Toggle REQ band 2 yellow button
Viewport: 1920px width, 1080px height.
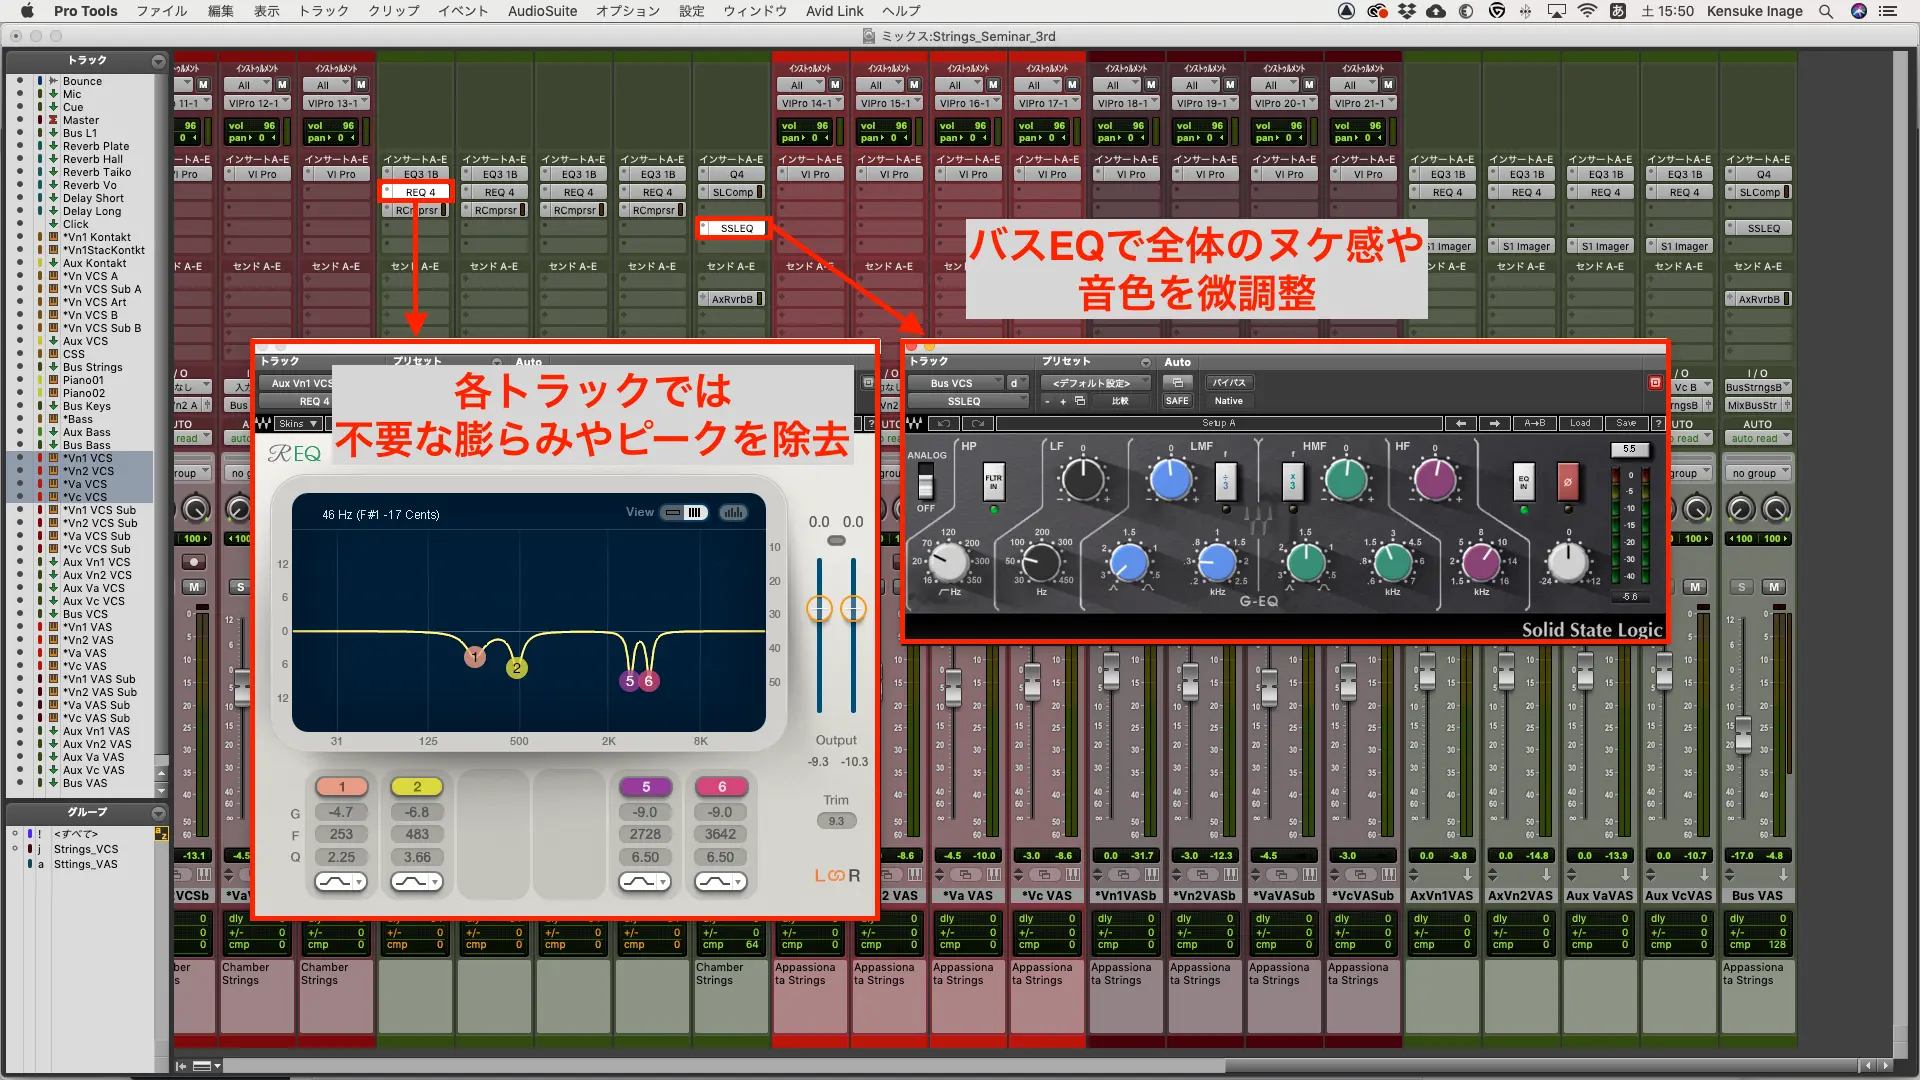[417, 787]
